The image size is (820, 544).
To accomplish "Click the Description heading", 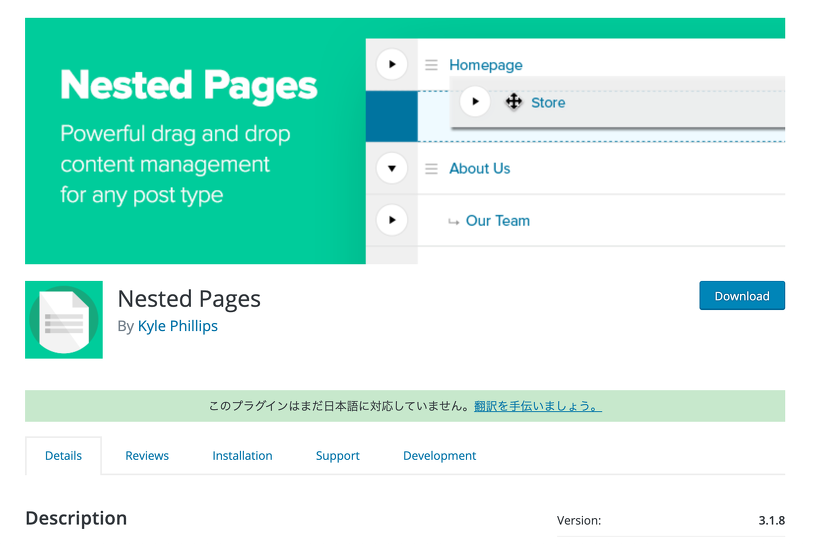I will tap(76, 518).
